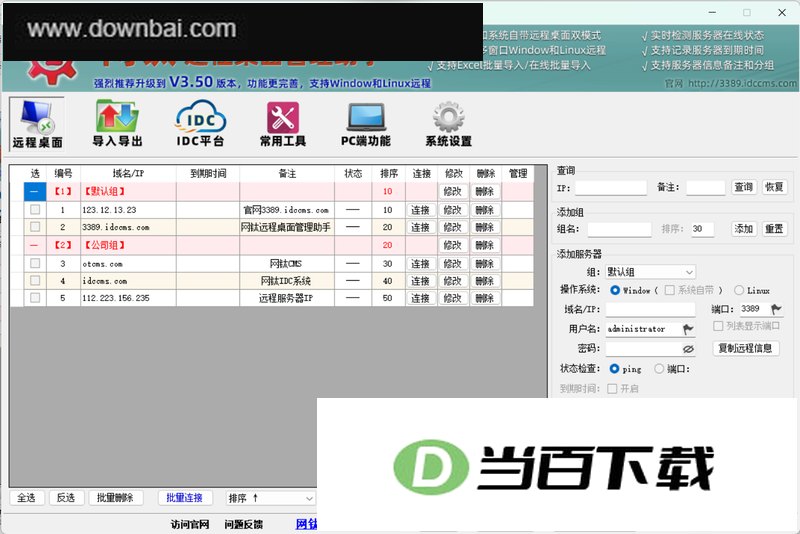Check the checkbox for row 3389.idccms.com

[35, 227]
